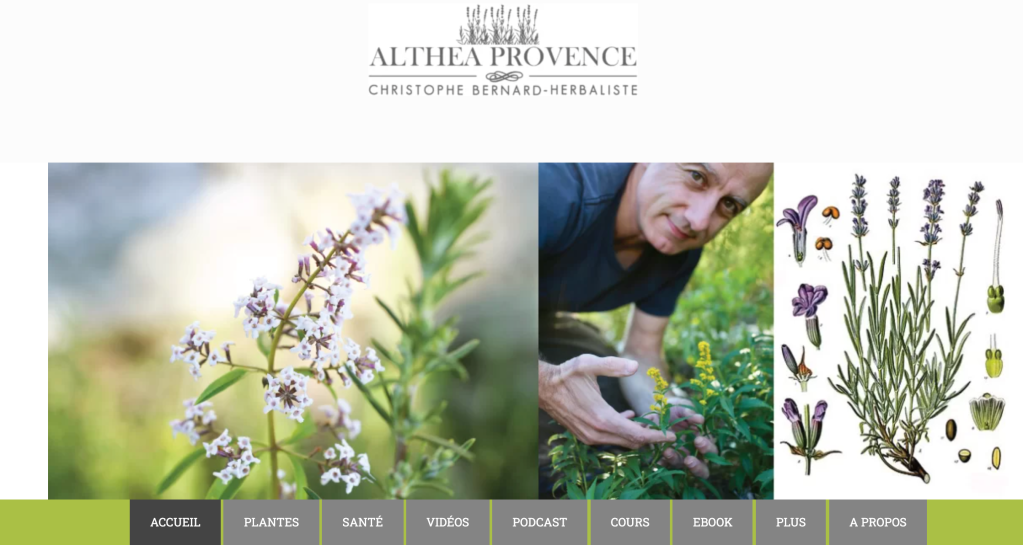
Task: Click the green seed pod illustration
Action: (994, 299)
